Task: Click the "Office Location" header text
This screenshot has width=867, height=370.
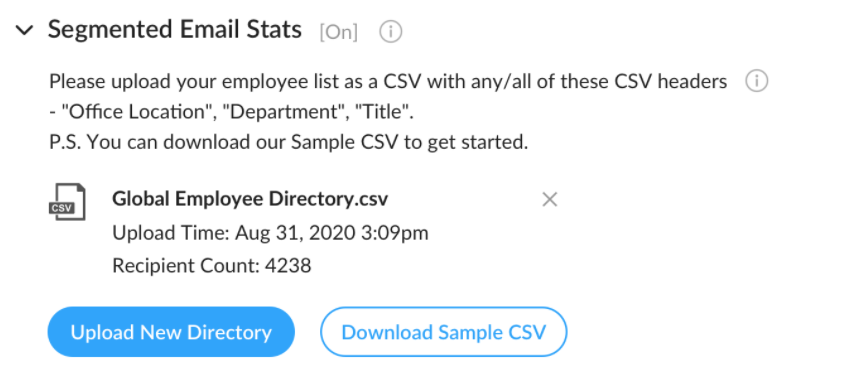Action: point(135,112)
